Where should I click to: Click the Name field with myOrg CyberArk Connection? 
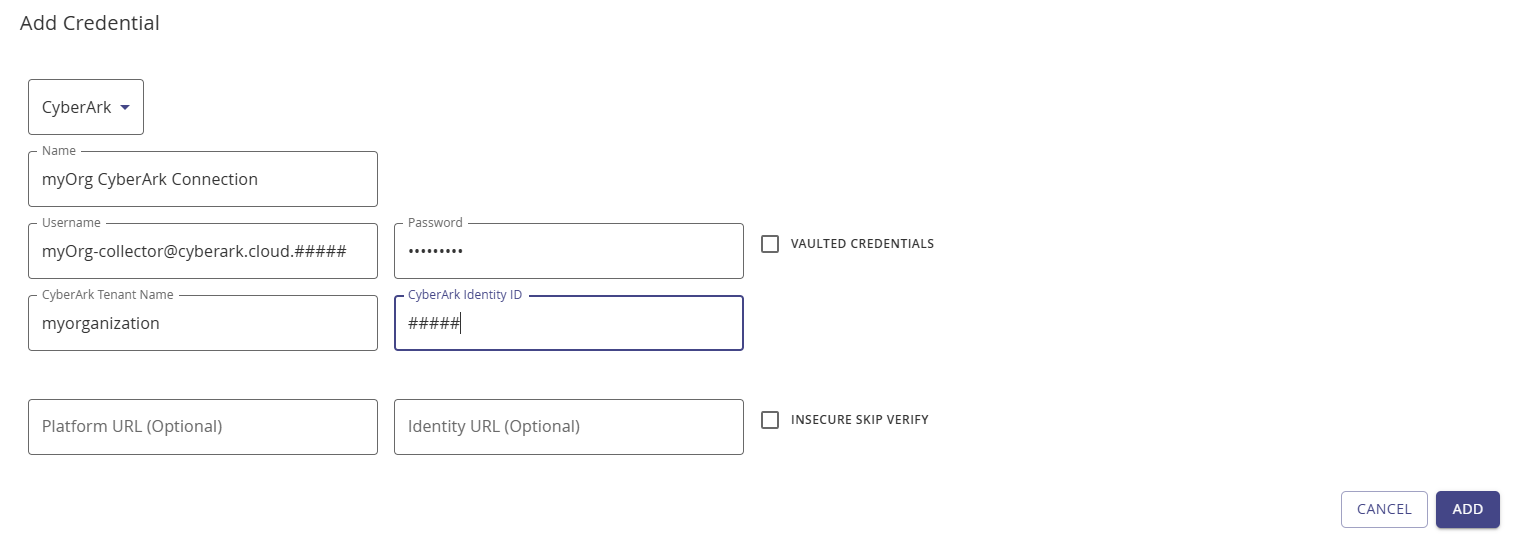(203, 180)
